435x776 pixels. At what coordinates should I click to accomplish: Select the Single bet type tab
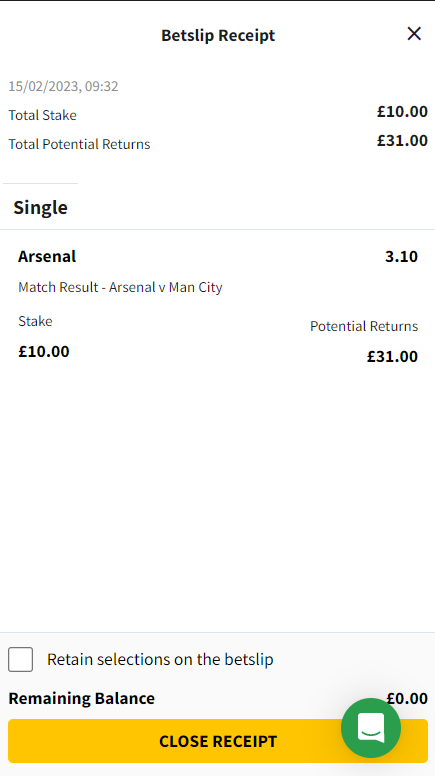(41, 207)
